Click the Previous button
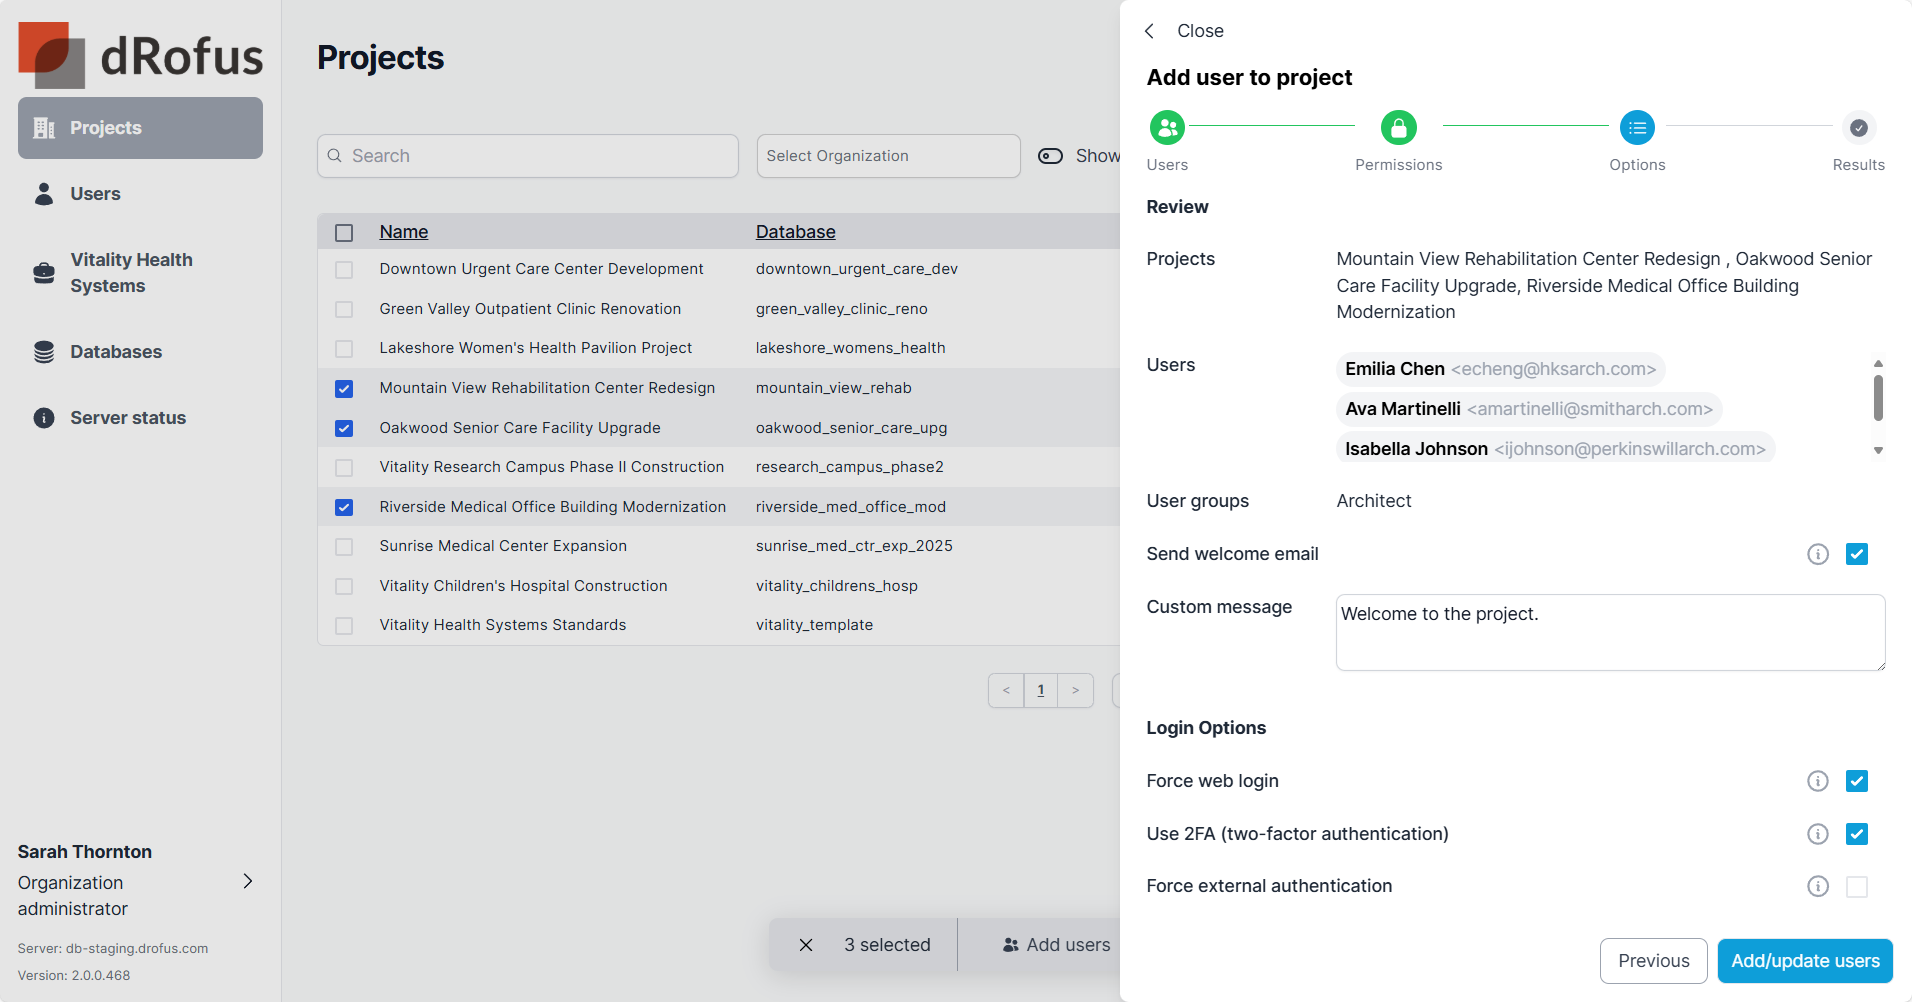The image size is (1912, 1002). pos(1653,961)
